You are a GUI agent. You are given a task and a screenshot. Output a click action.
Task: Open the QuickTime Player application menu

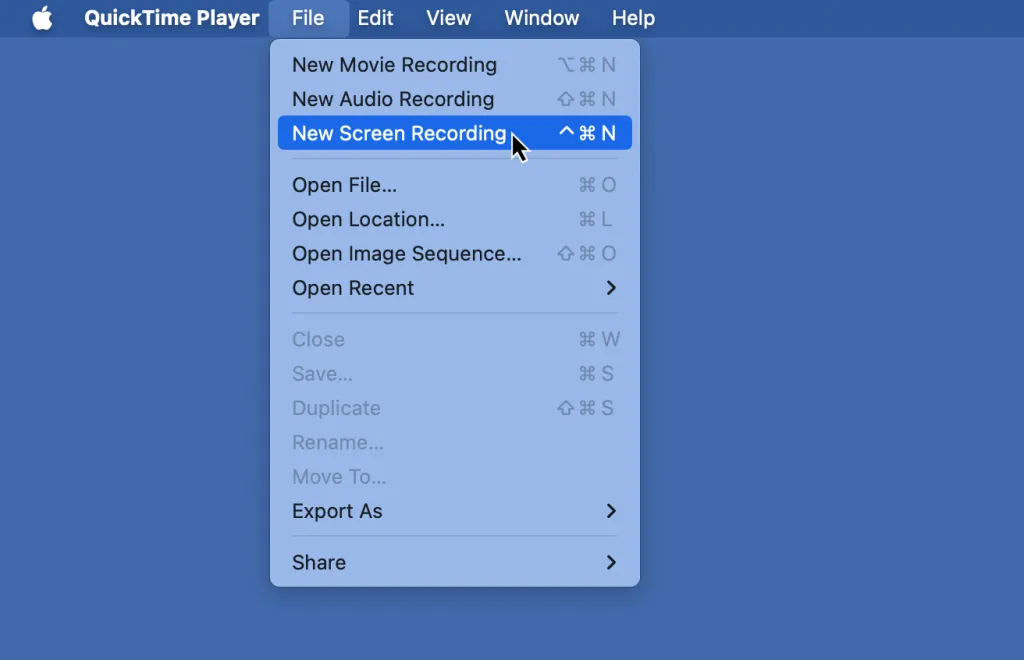tap(171, 17)
